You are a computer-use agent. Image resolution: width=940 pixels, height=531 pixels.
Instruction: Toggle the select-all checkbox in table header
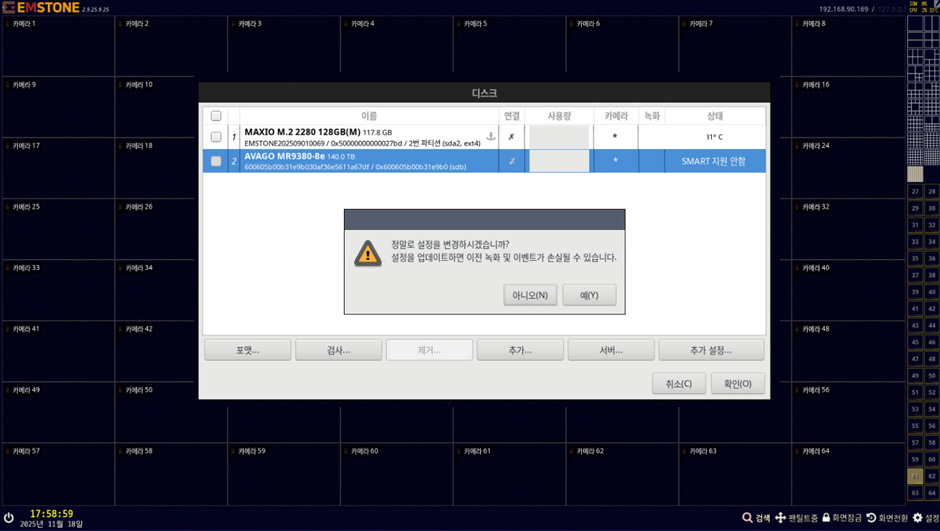216,116
